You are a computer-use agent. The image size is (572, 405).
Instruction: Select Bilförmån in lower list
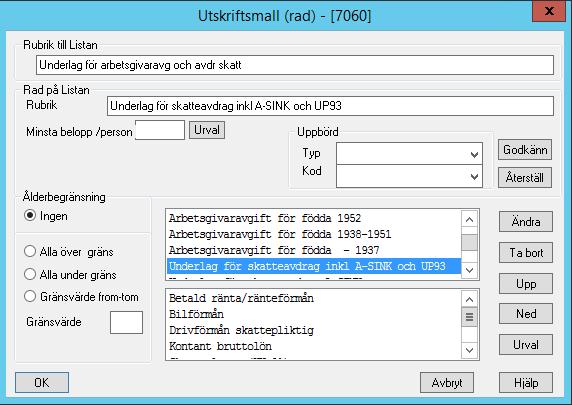pos(314,314)
